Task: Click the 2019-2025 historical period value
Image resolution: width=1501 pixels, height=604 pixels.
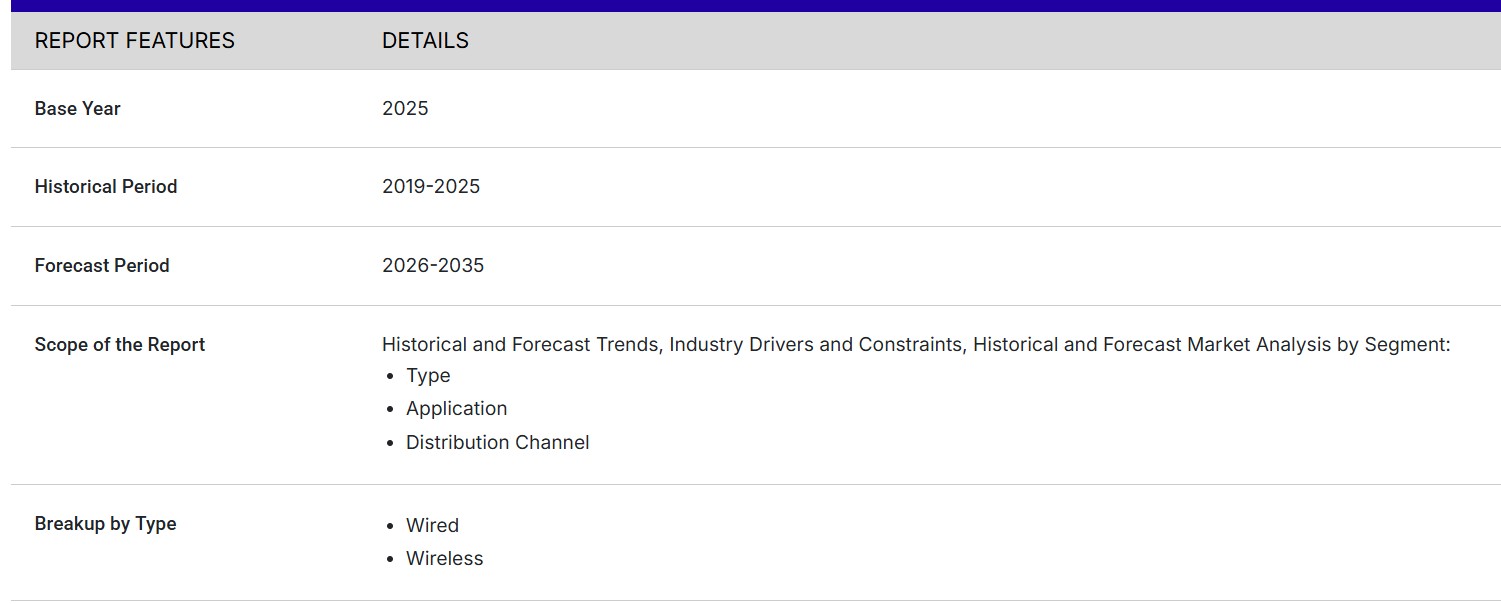Action: pyautogui.click(x=431, y=187)
